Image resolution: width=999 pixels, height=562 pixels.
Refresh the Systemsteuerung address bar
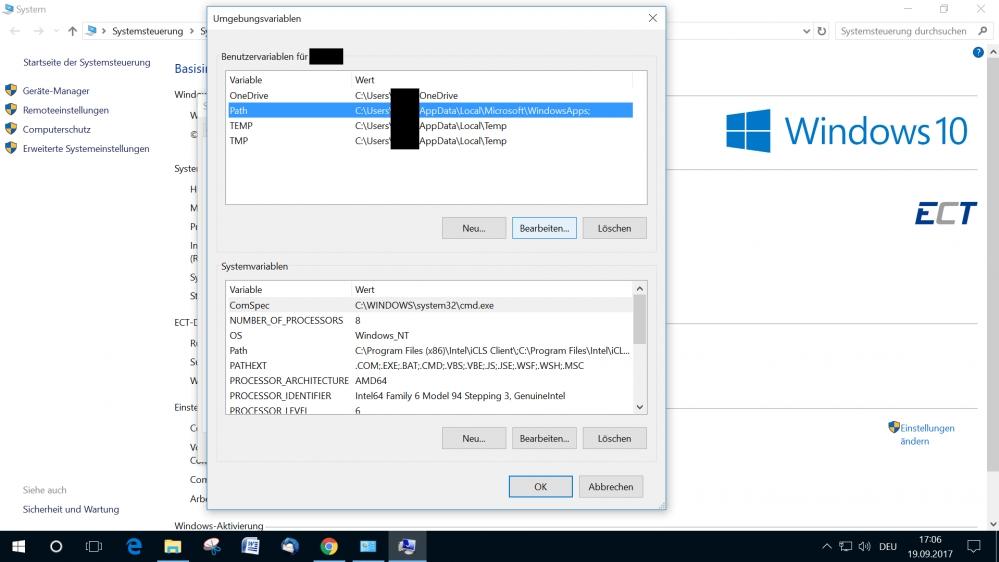pyautogui.click(x=822, y=31)
